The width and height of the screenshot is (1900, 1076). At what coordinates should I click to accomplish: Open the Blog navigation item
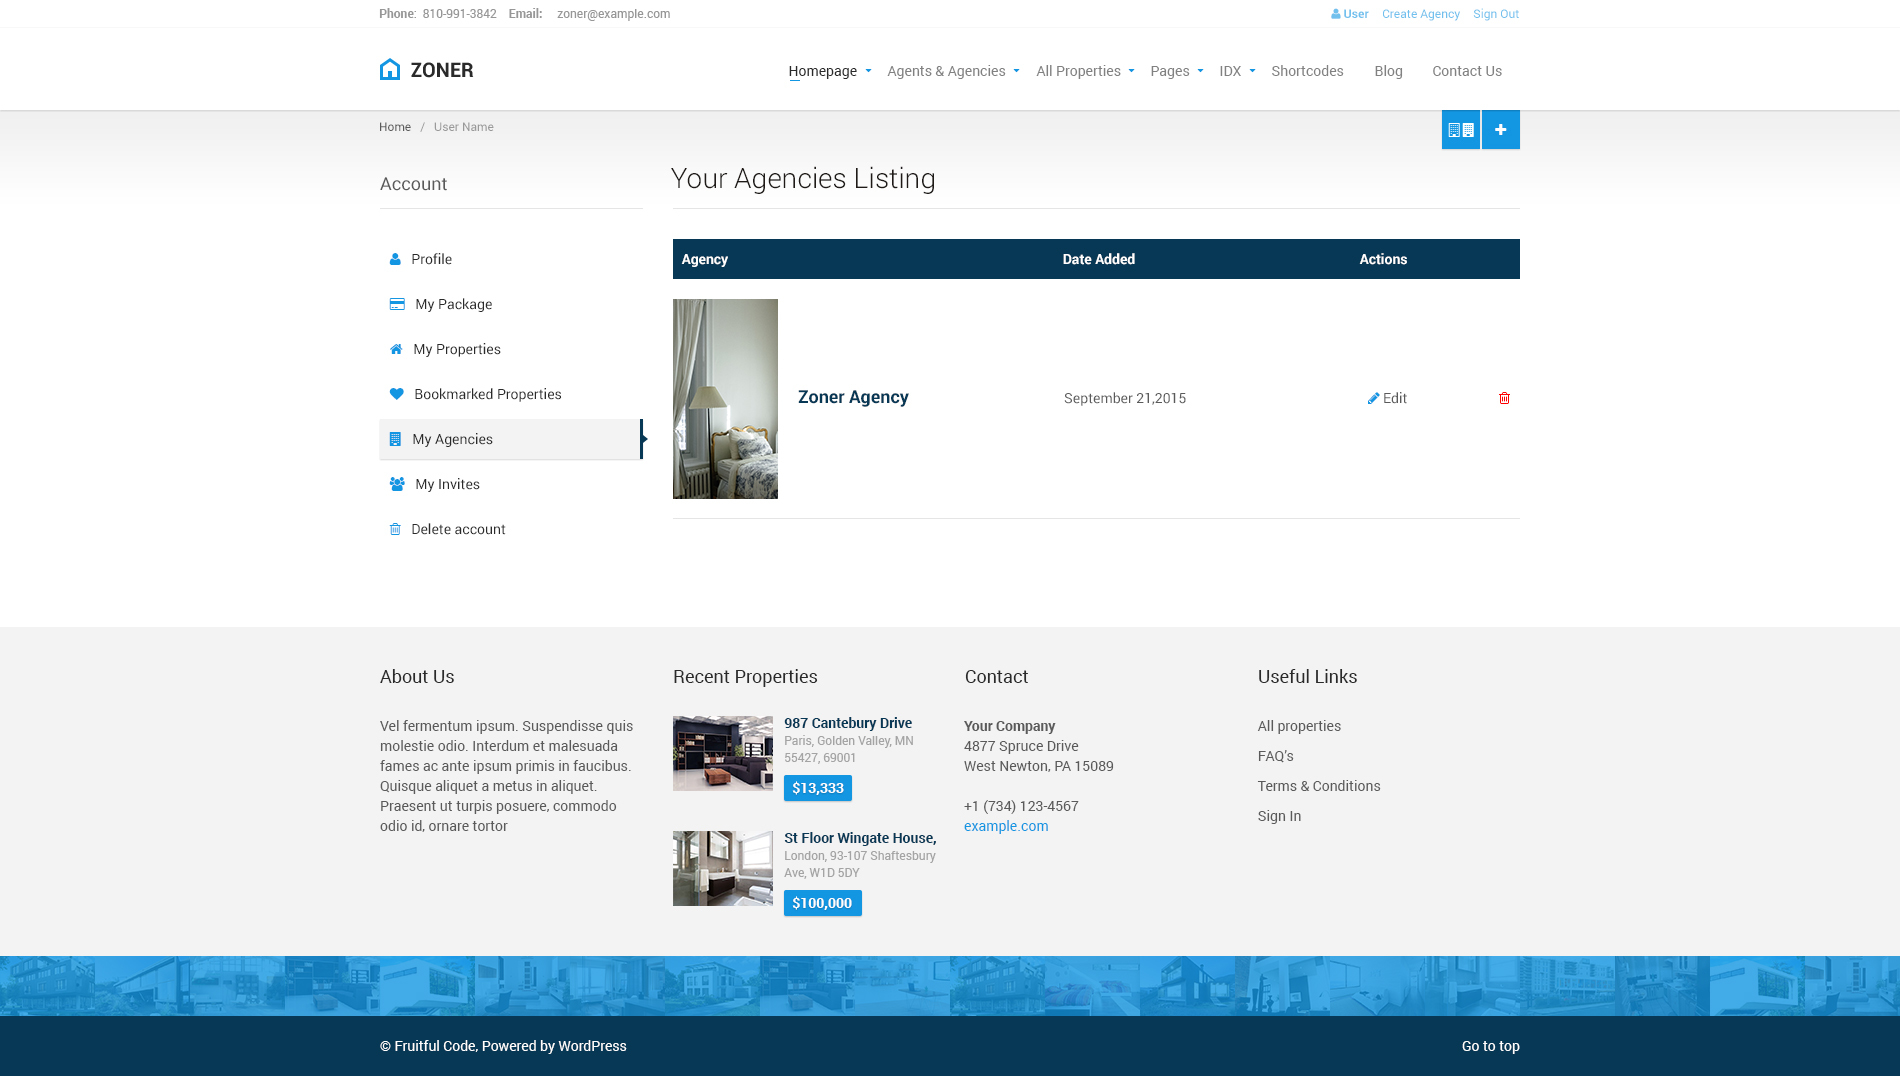[1388, 71]
